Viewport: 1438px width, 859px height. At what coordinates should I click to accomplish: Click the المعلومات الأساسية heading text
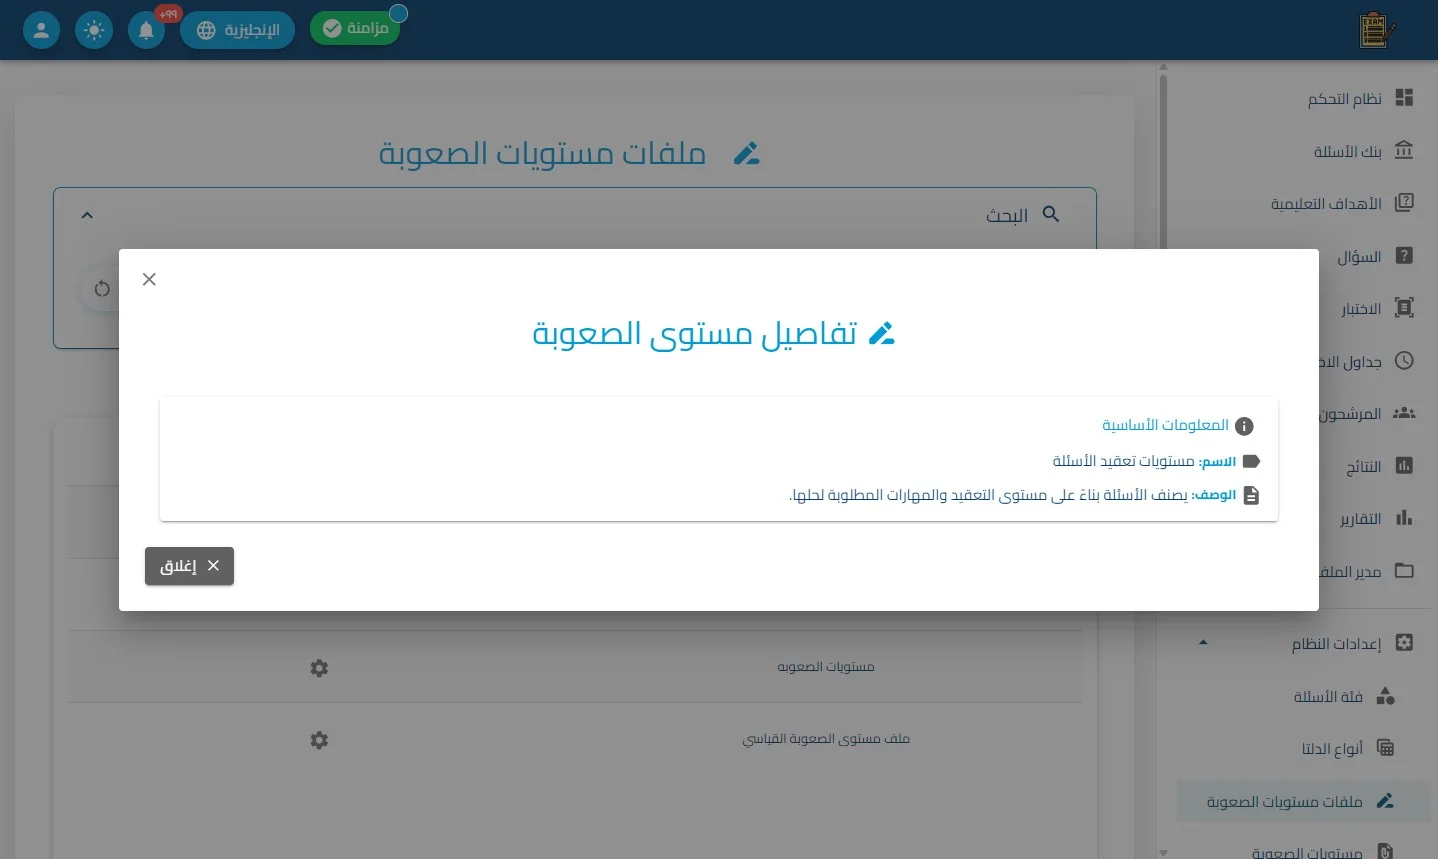[x=1165, y=425]
